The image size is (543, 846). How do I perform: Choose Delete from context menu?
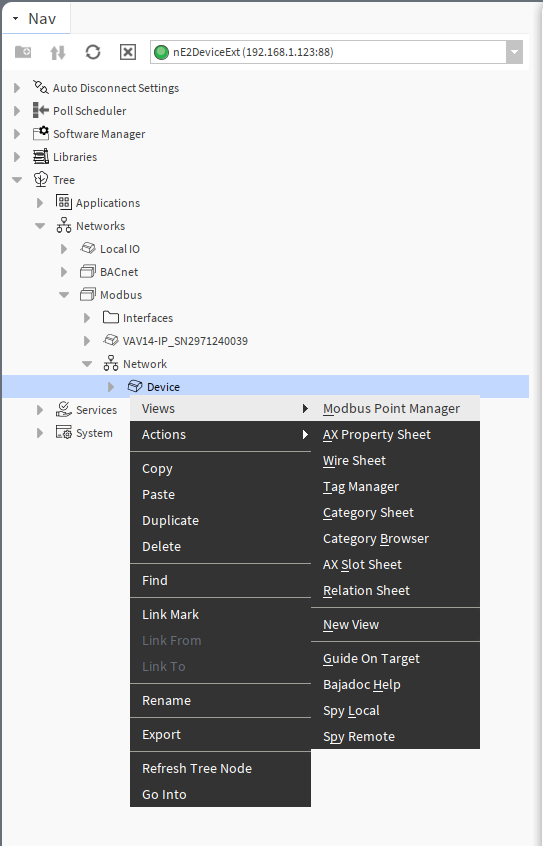coord(220,546)
